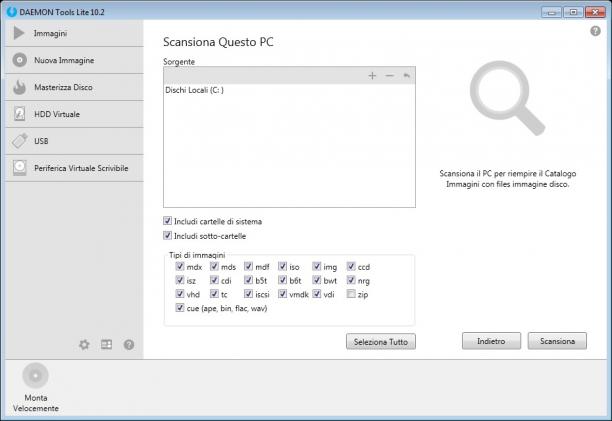Image resolution: width=612 pixels, height=421 pixels.
Task: Toggle the bwt checkbox
Action: click(317, 280)
